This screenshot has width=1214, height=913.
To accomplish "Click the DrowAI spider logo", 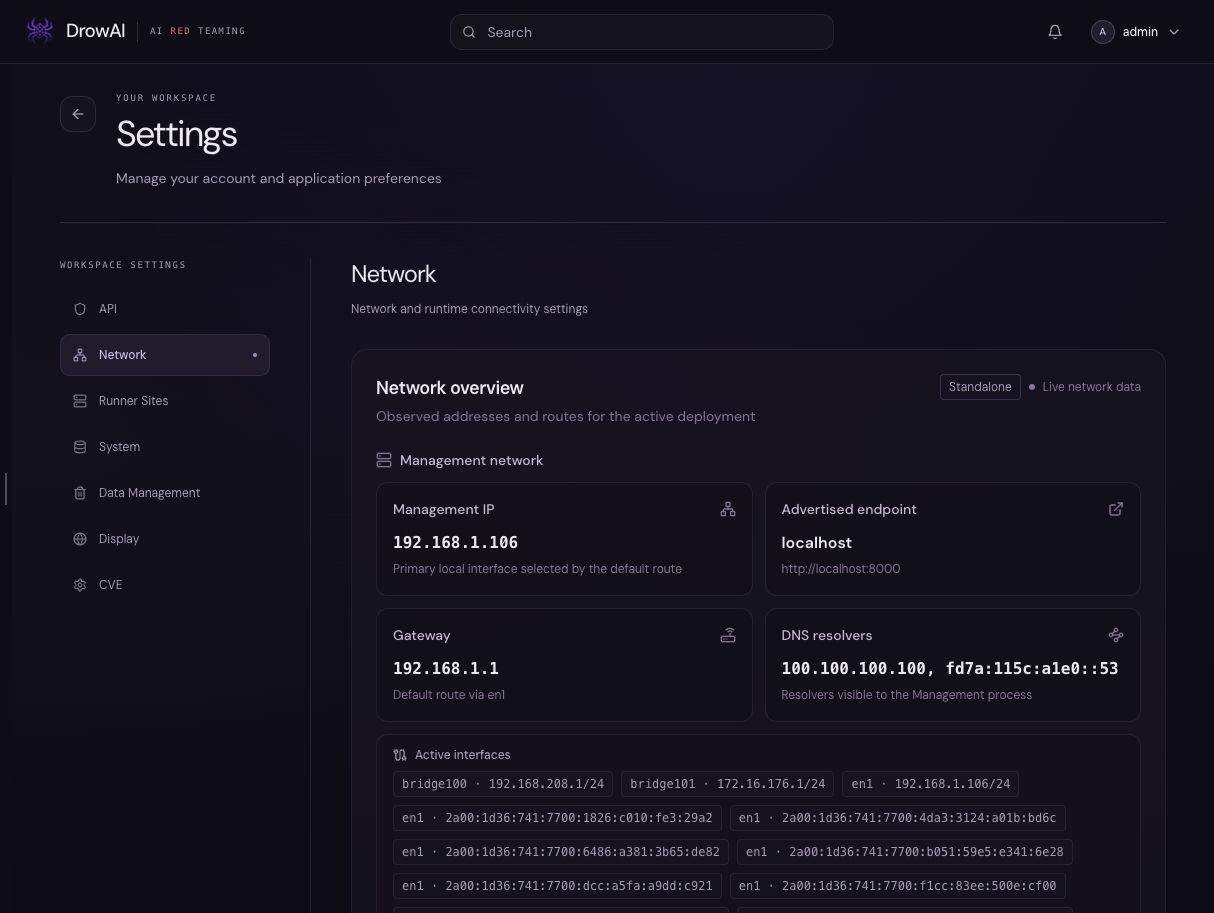I will coord(40,31).
